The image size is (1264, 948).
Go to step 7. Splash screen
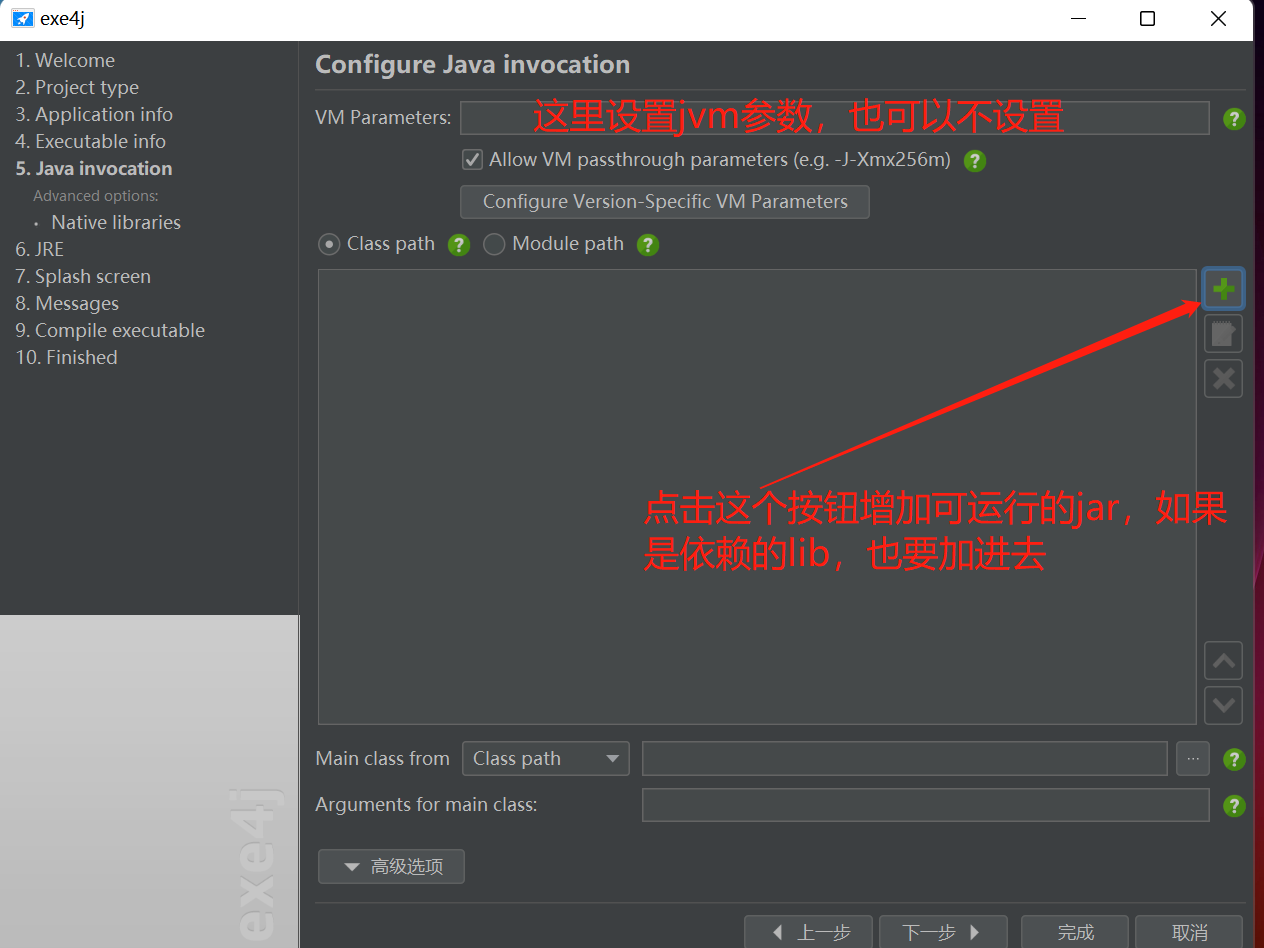pyautogui.click(x=83, y=276)
